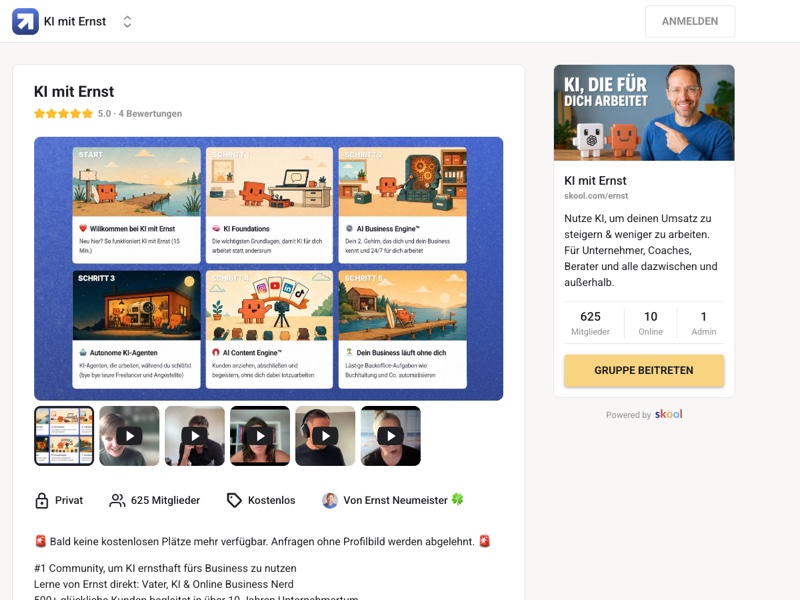Click the gear icon on AI Business Engine card

pyautogui.click(x=349, y=229)
